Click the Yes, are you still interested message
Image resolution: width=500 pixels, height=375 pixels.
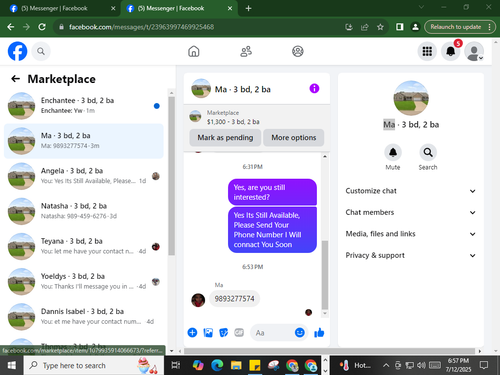click(272, 192)
